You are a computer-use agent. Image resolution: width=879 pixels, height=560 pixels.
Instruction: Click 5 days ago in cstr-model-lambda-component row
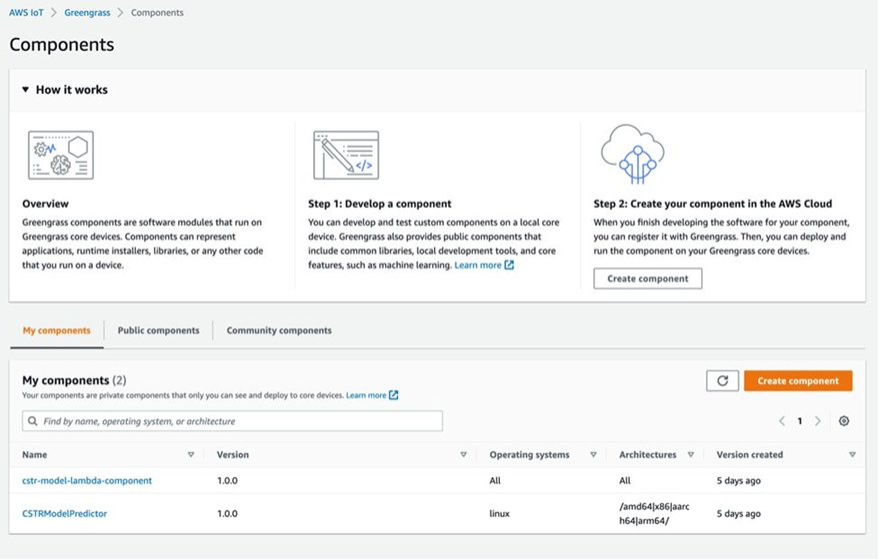[738, 480]
